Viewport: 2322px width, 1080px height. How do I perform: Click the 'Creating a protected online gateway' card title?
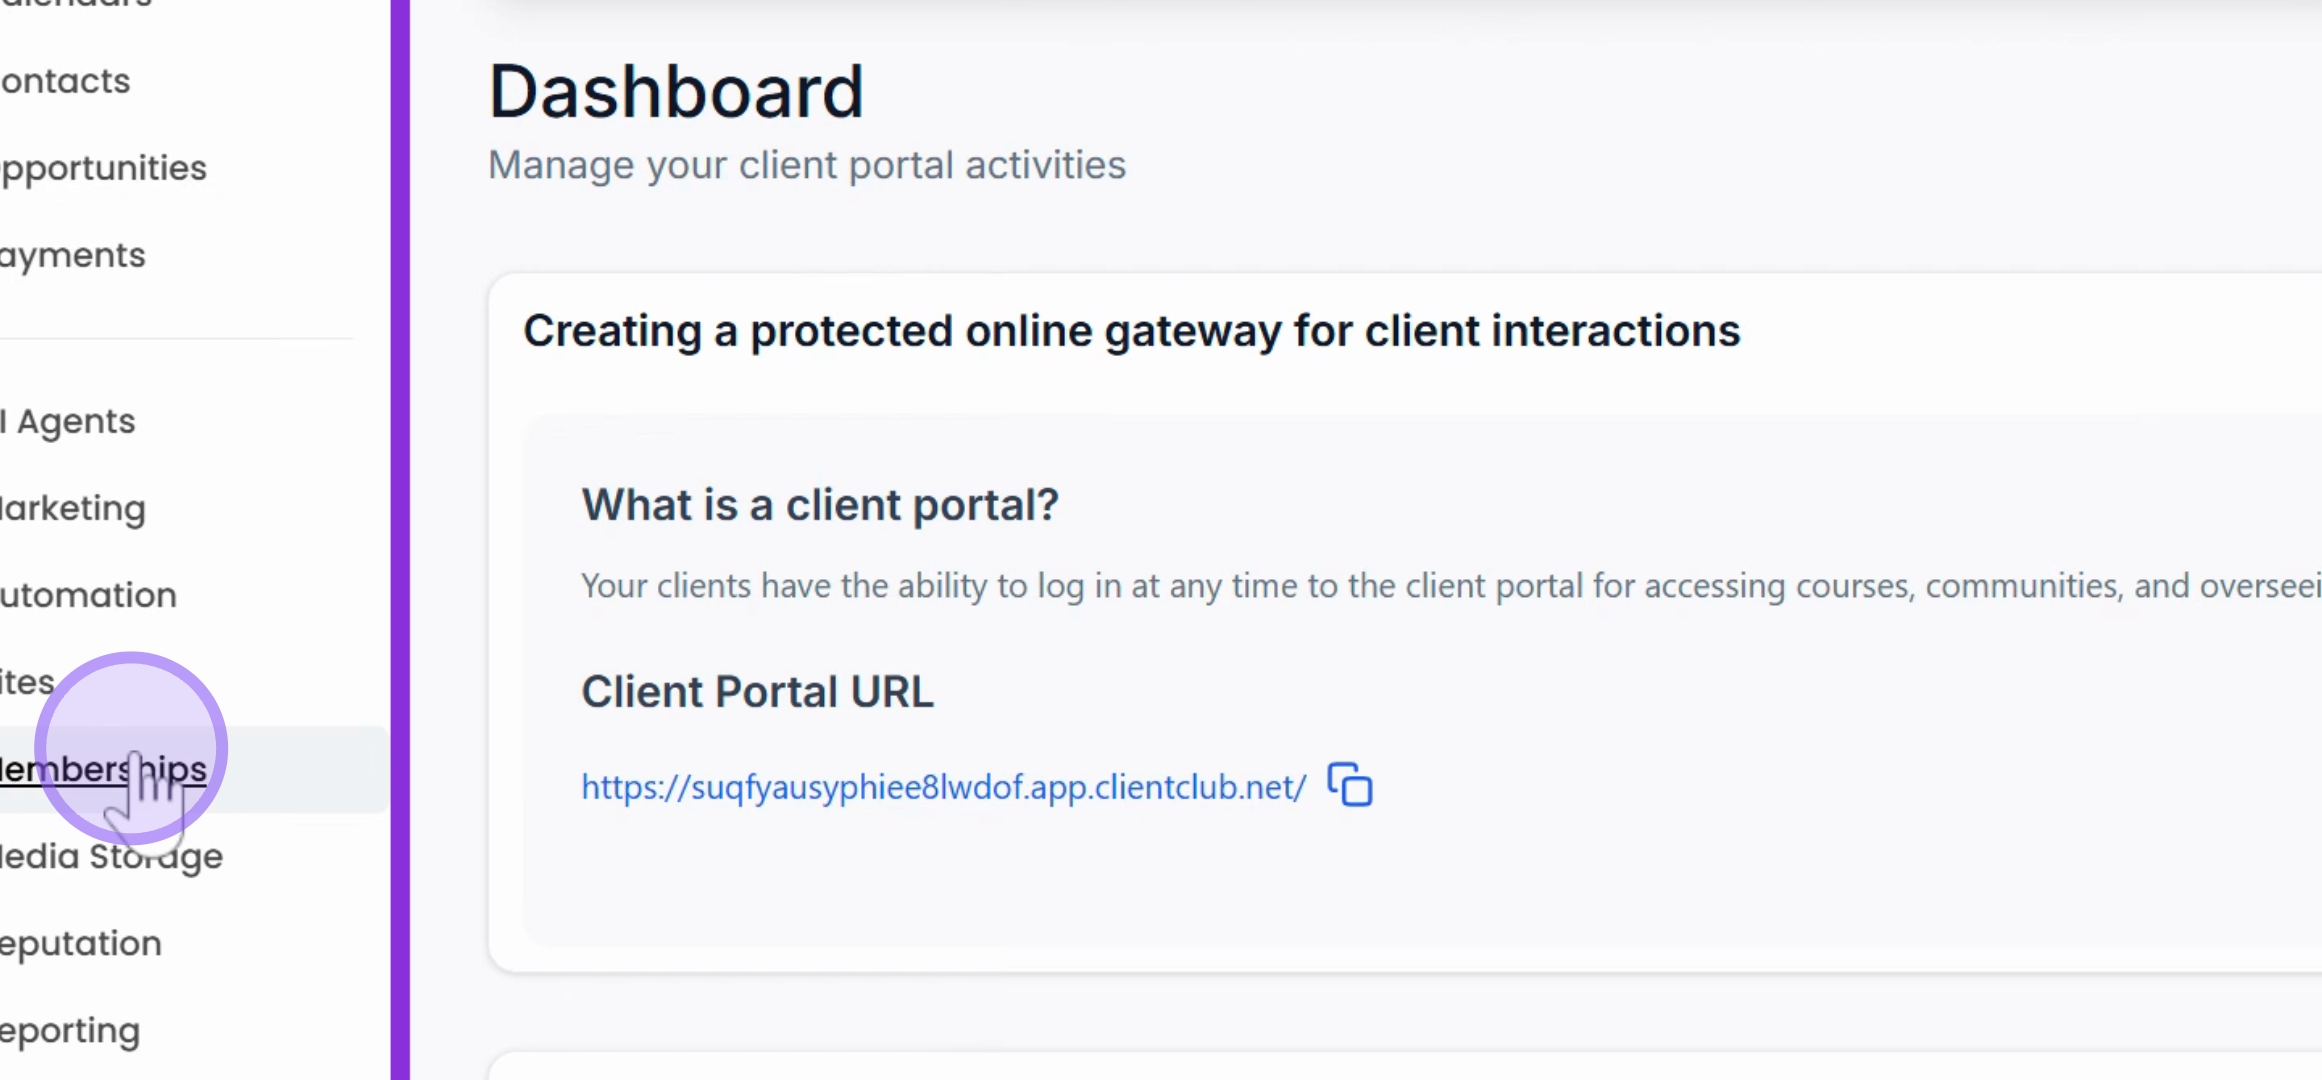click(x=1132, y=331)
